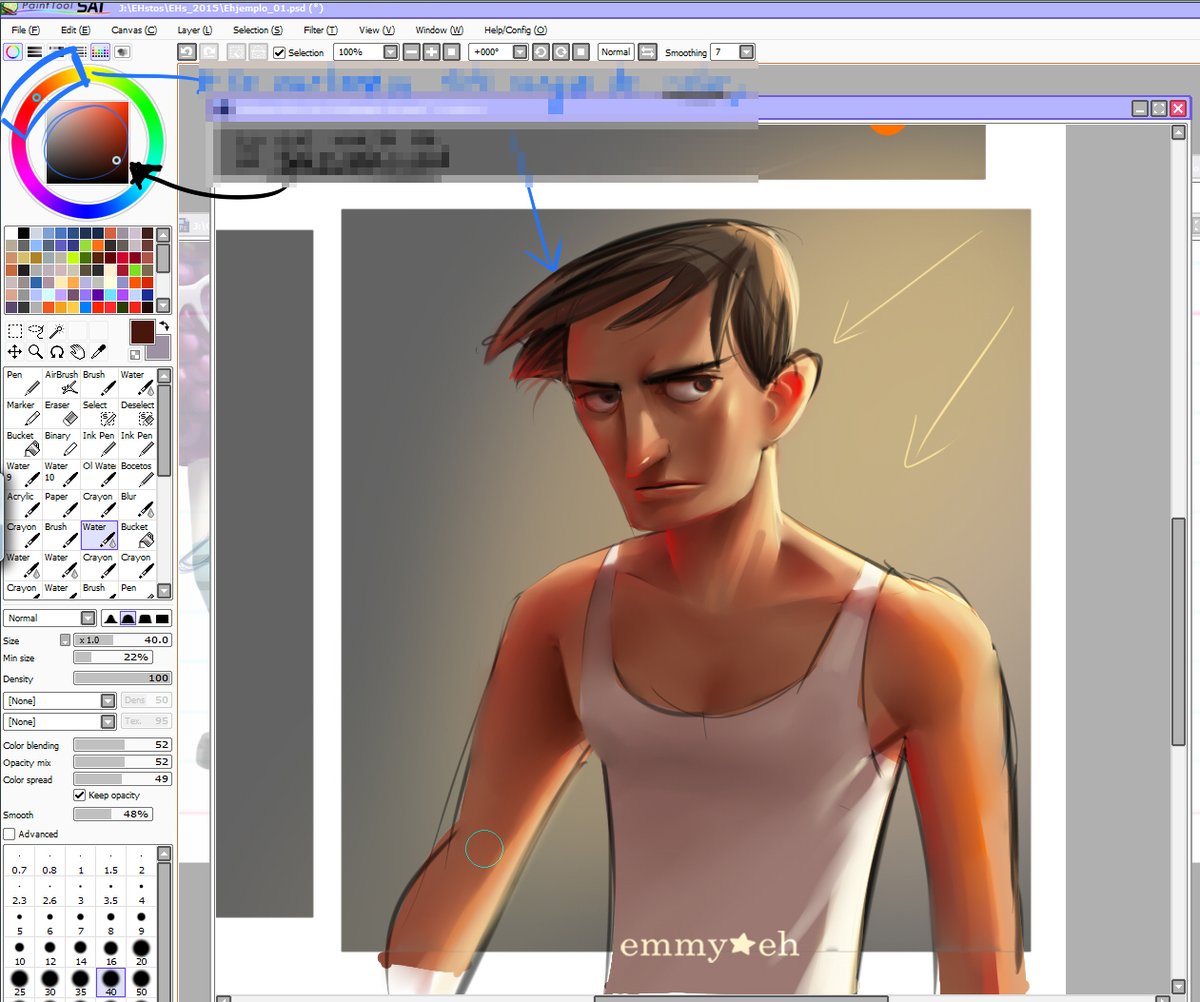Rotate view clockwise
Image resolution: width=1200 pixels, height=1002 pixels.
pos(561,52)
